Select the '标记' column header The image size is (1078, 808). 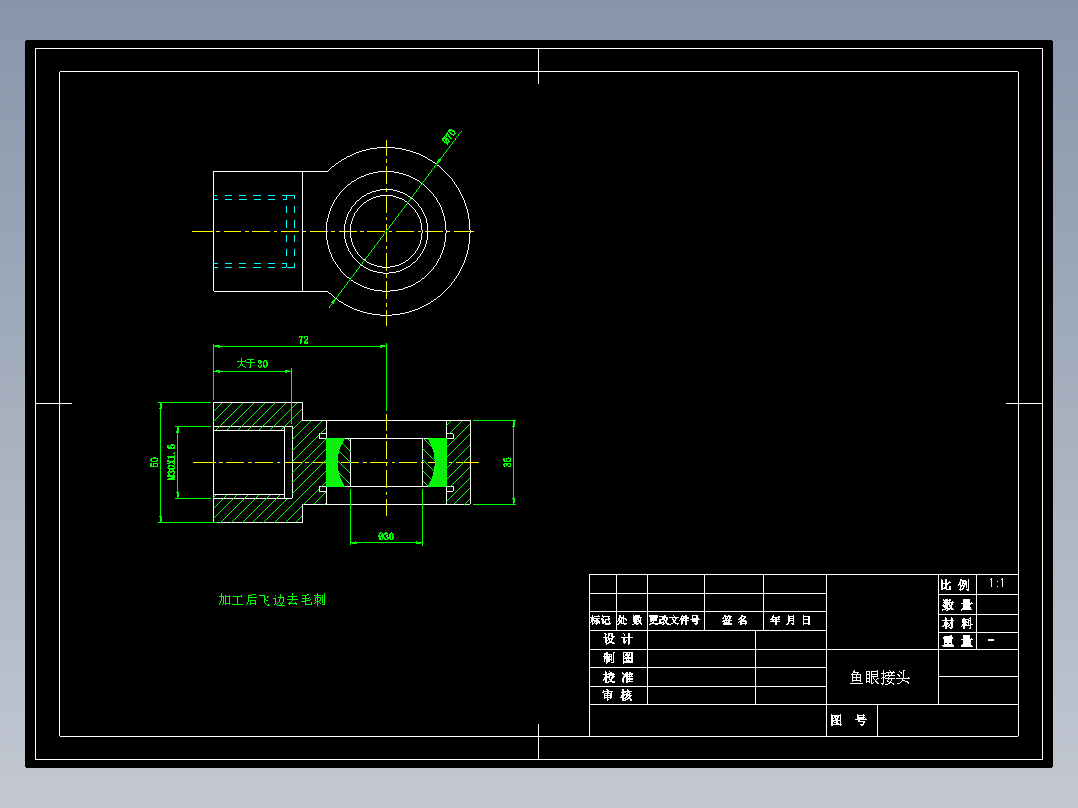tap(601, 620)
